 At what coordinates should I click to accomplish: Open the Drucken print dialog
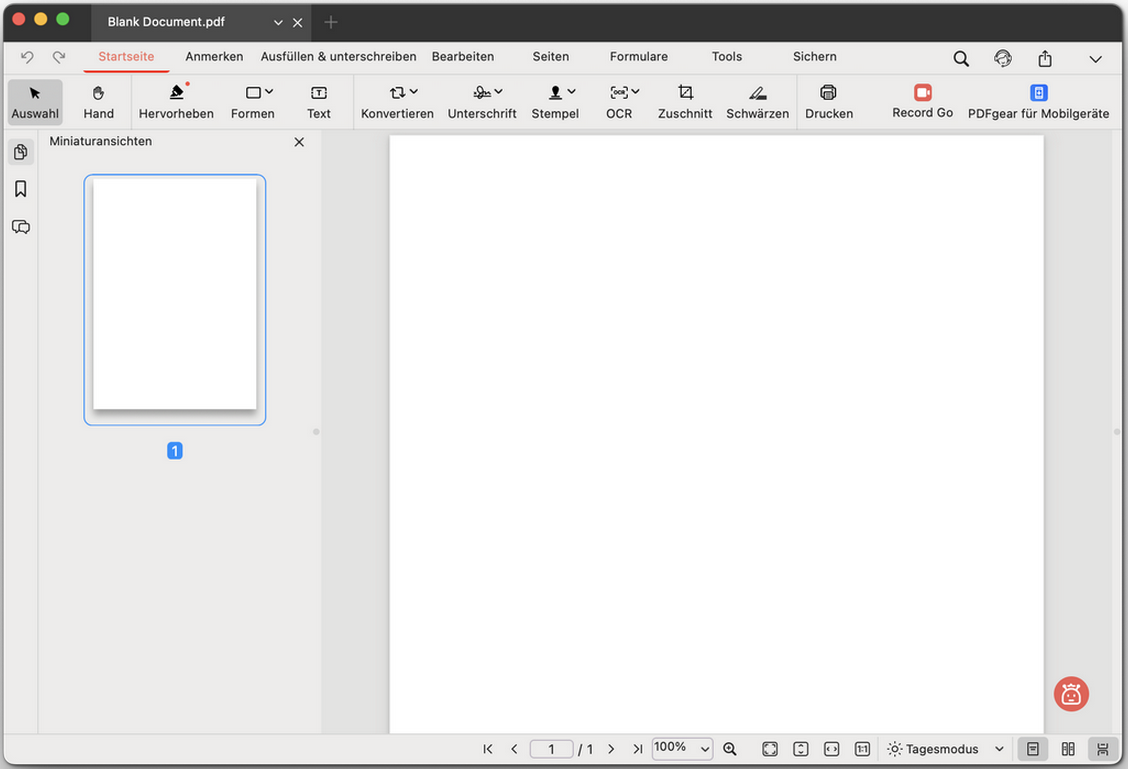click(x=828, y=100)
